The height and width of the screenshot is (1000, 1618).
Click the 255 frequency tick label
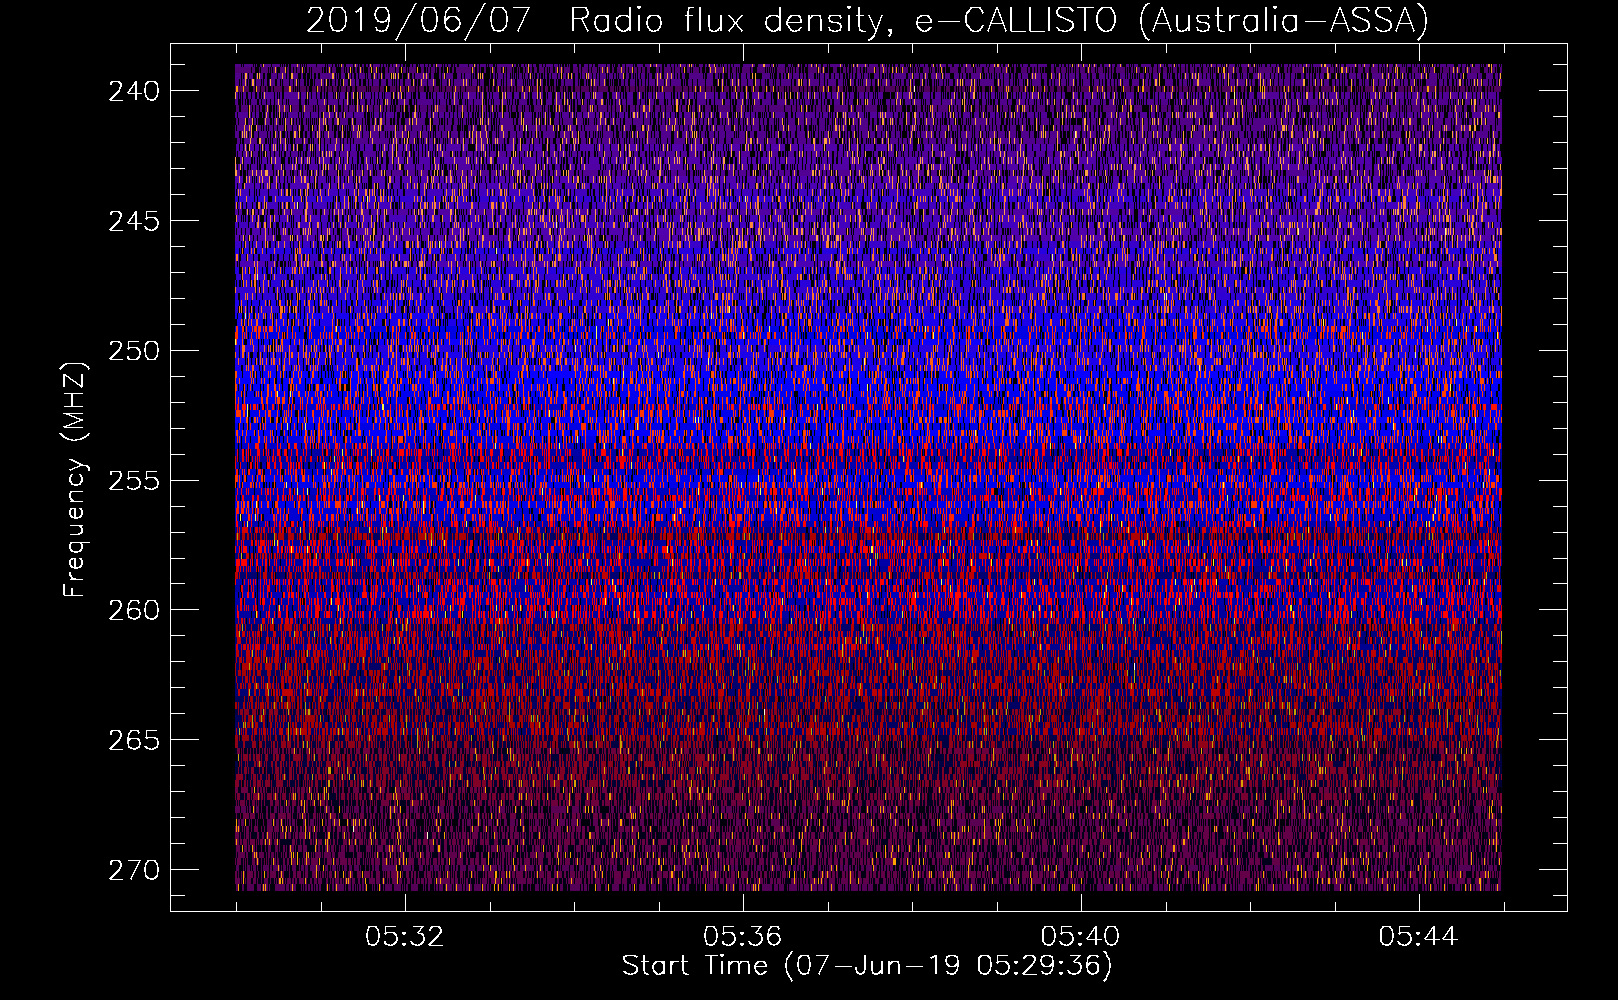tap(134, 480)
